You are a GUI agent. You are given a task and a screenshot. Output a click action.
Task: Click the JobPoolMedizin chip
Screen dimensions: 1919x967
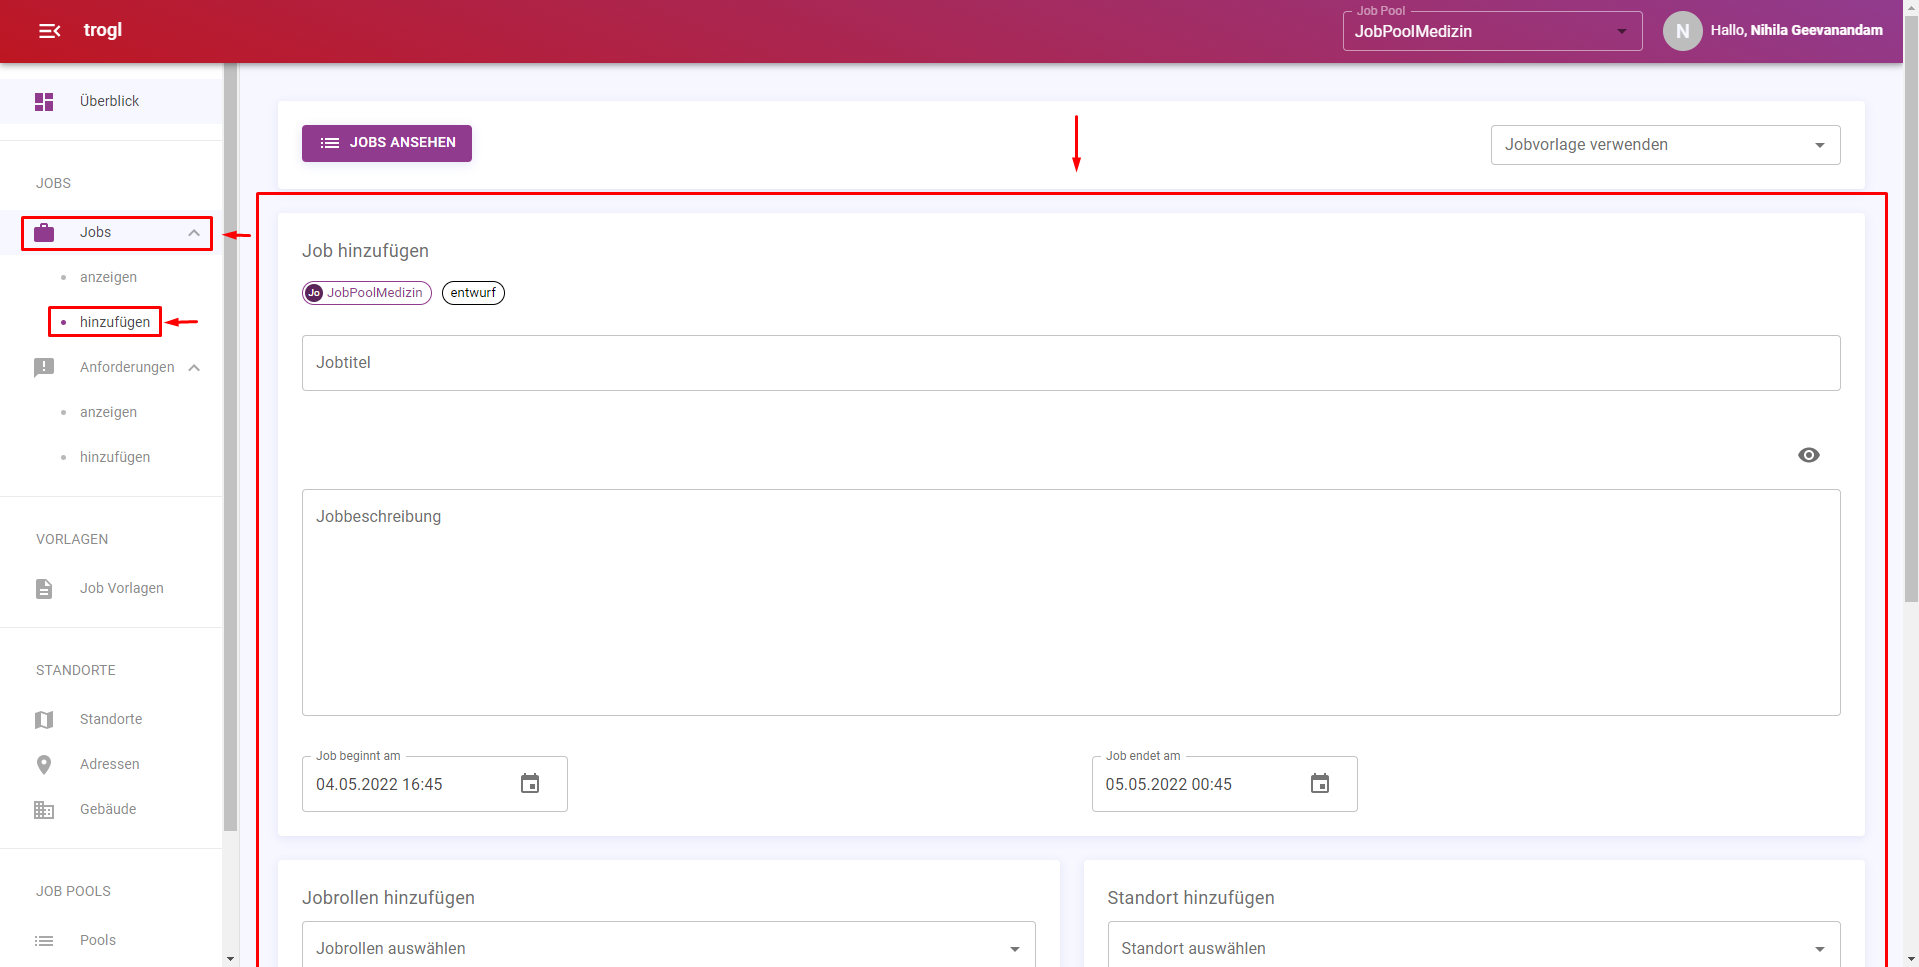[367, 293]
